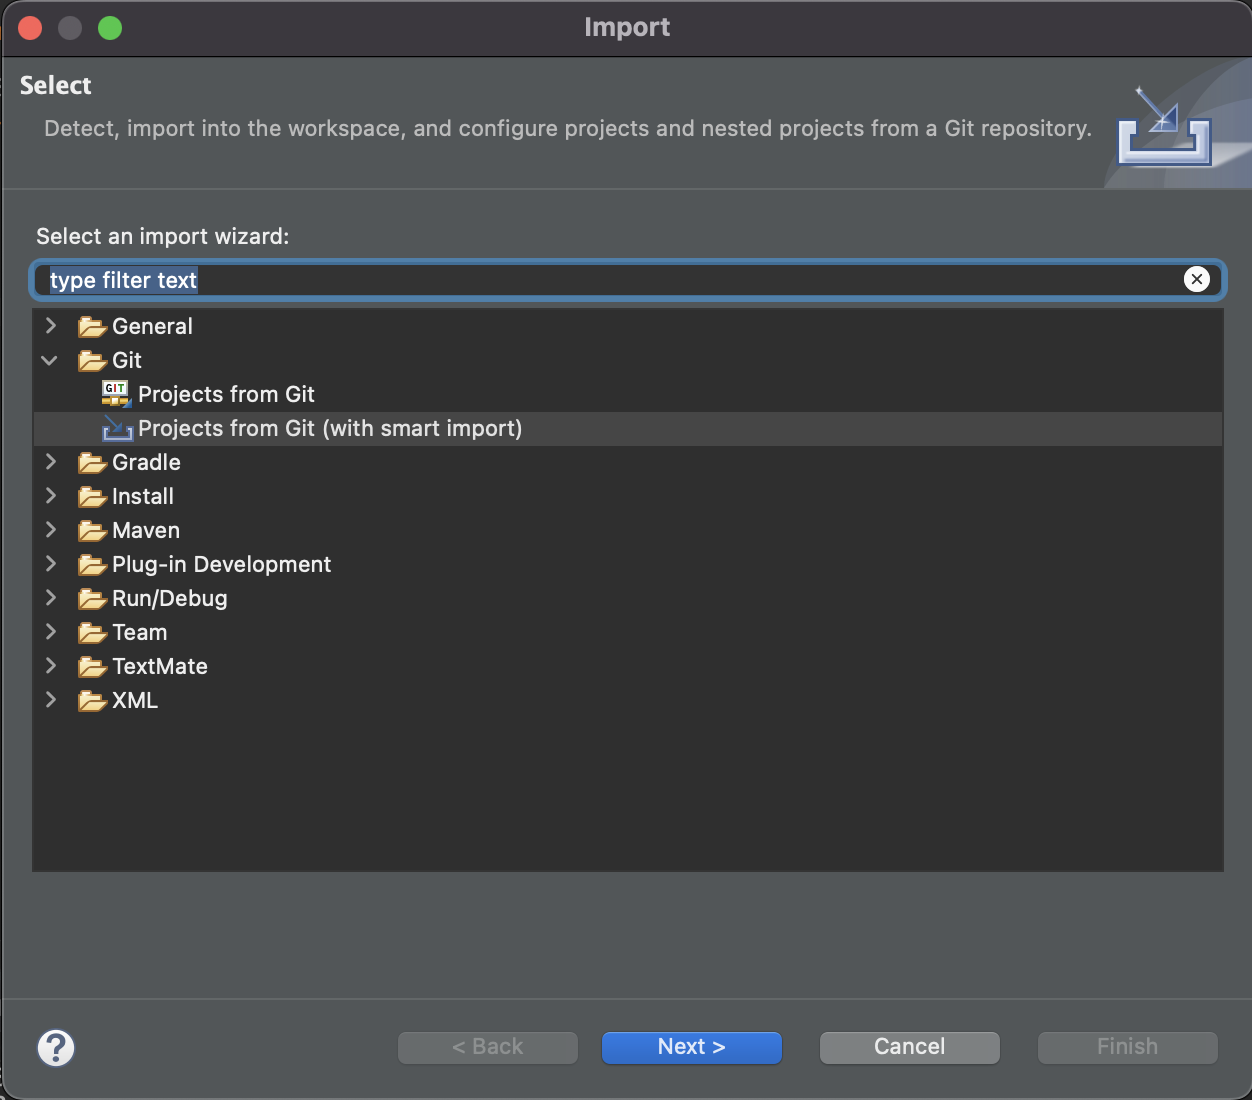Click the disabled Finish button
The image size is (1252, 1100).
pyautogui.click(x=1127, y=1047)
